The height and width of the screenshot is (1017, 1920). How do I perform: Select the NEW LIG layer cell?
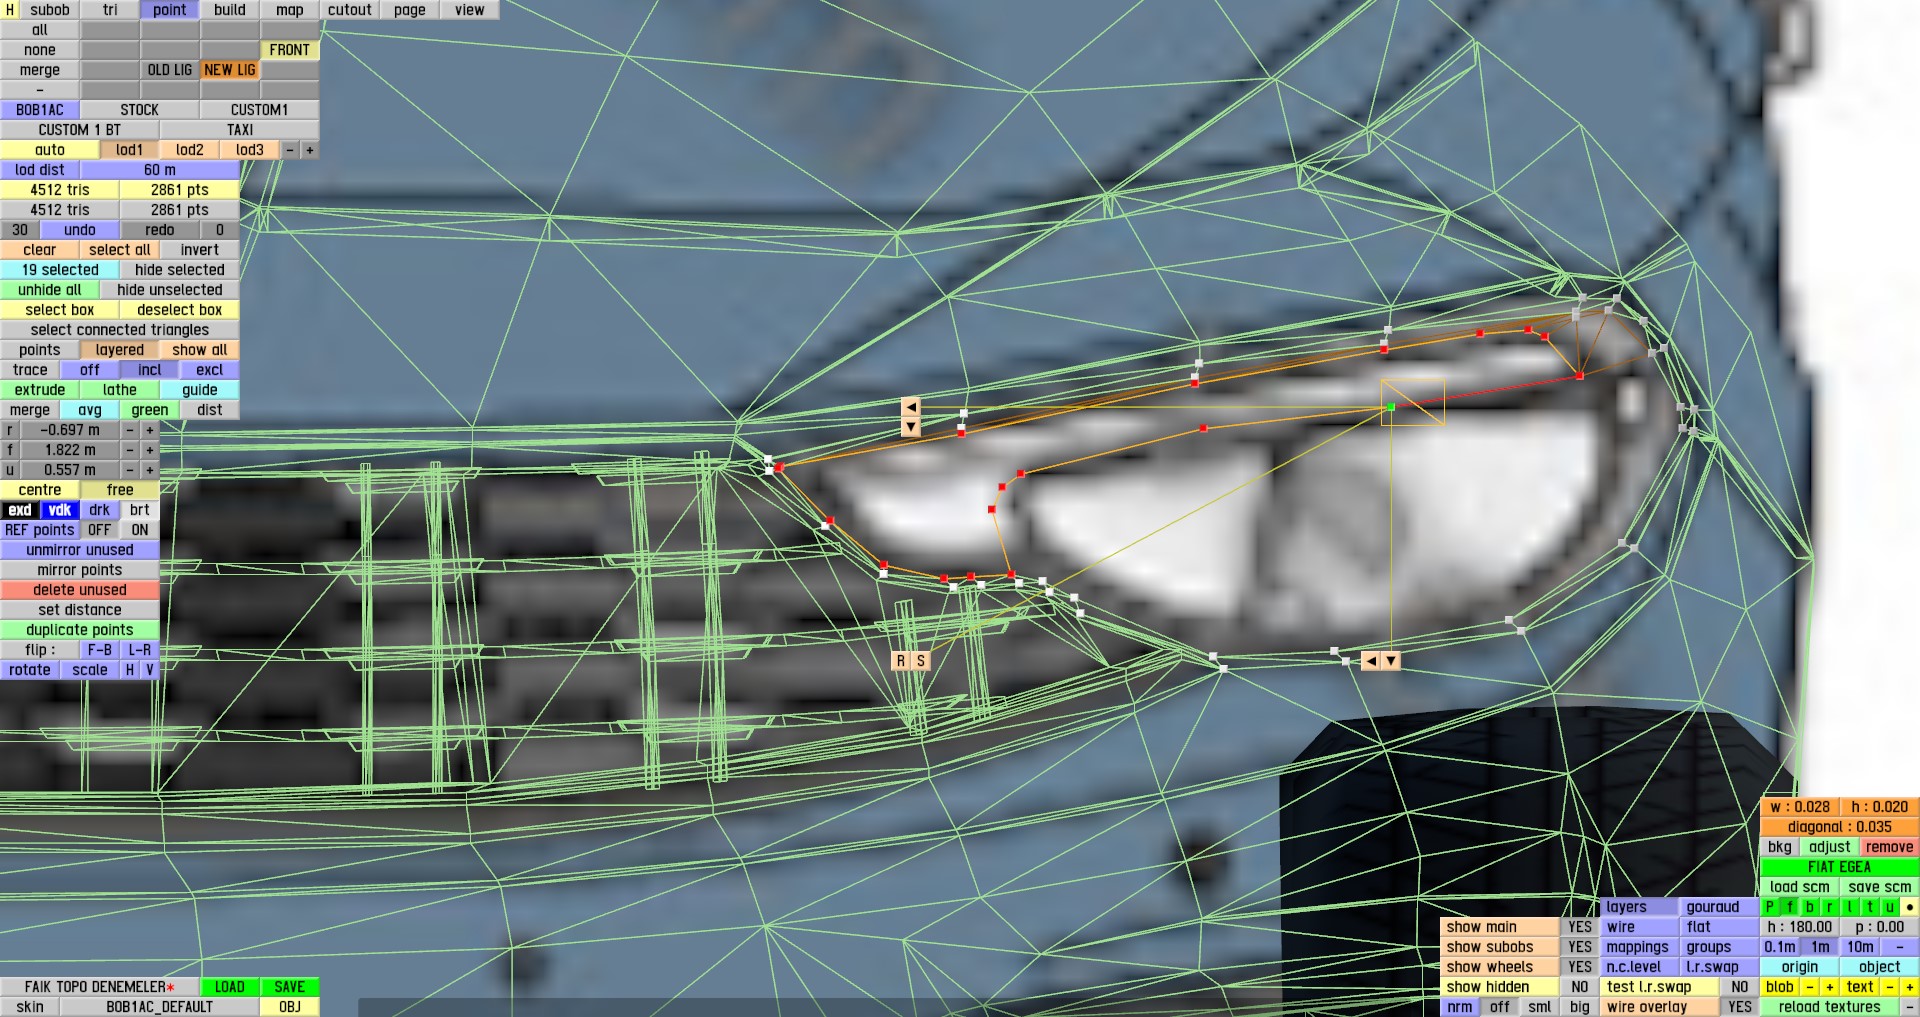point(230,70)
